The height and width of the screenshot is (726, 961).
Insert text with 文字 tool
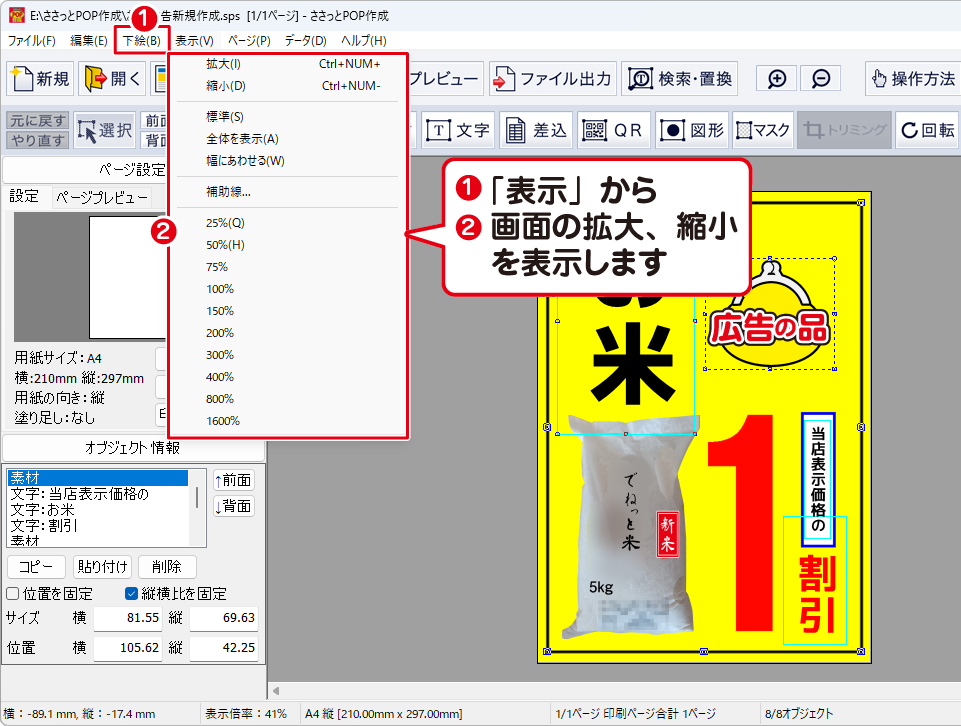tap(458, 130)
